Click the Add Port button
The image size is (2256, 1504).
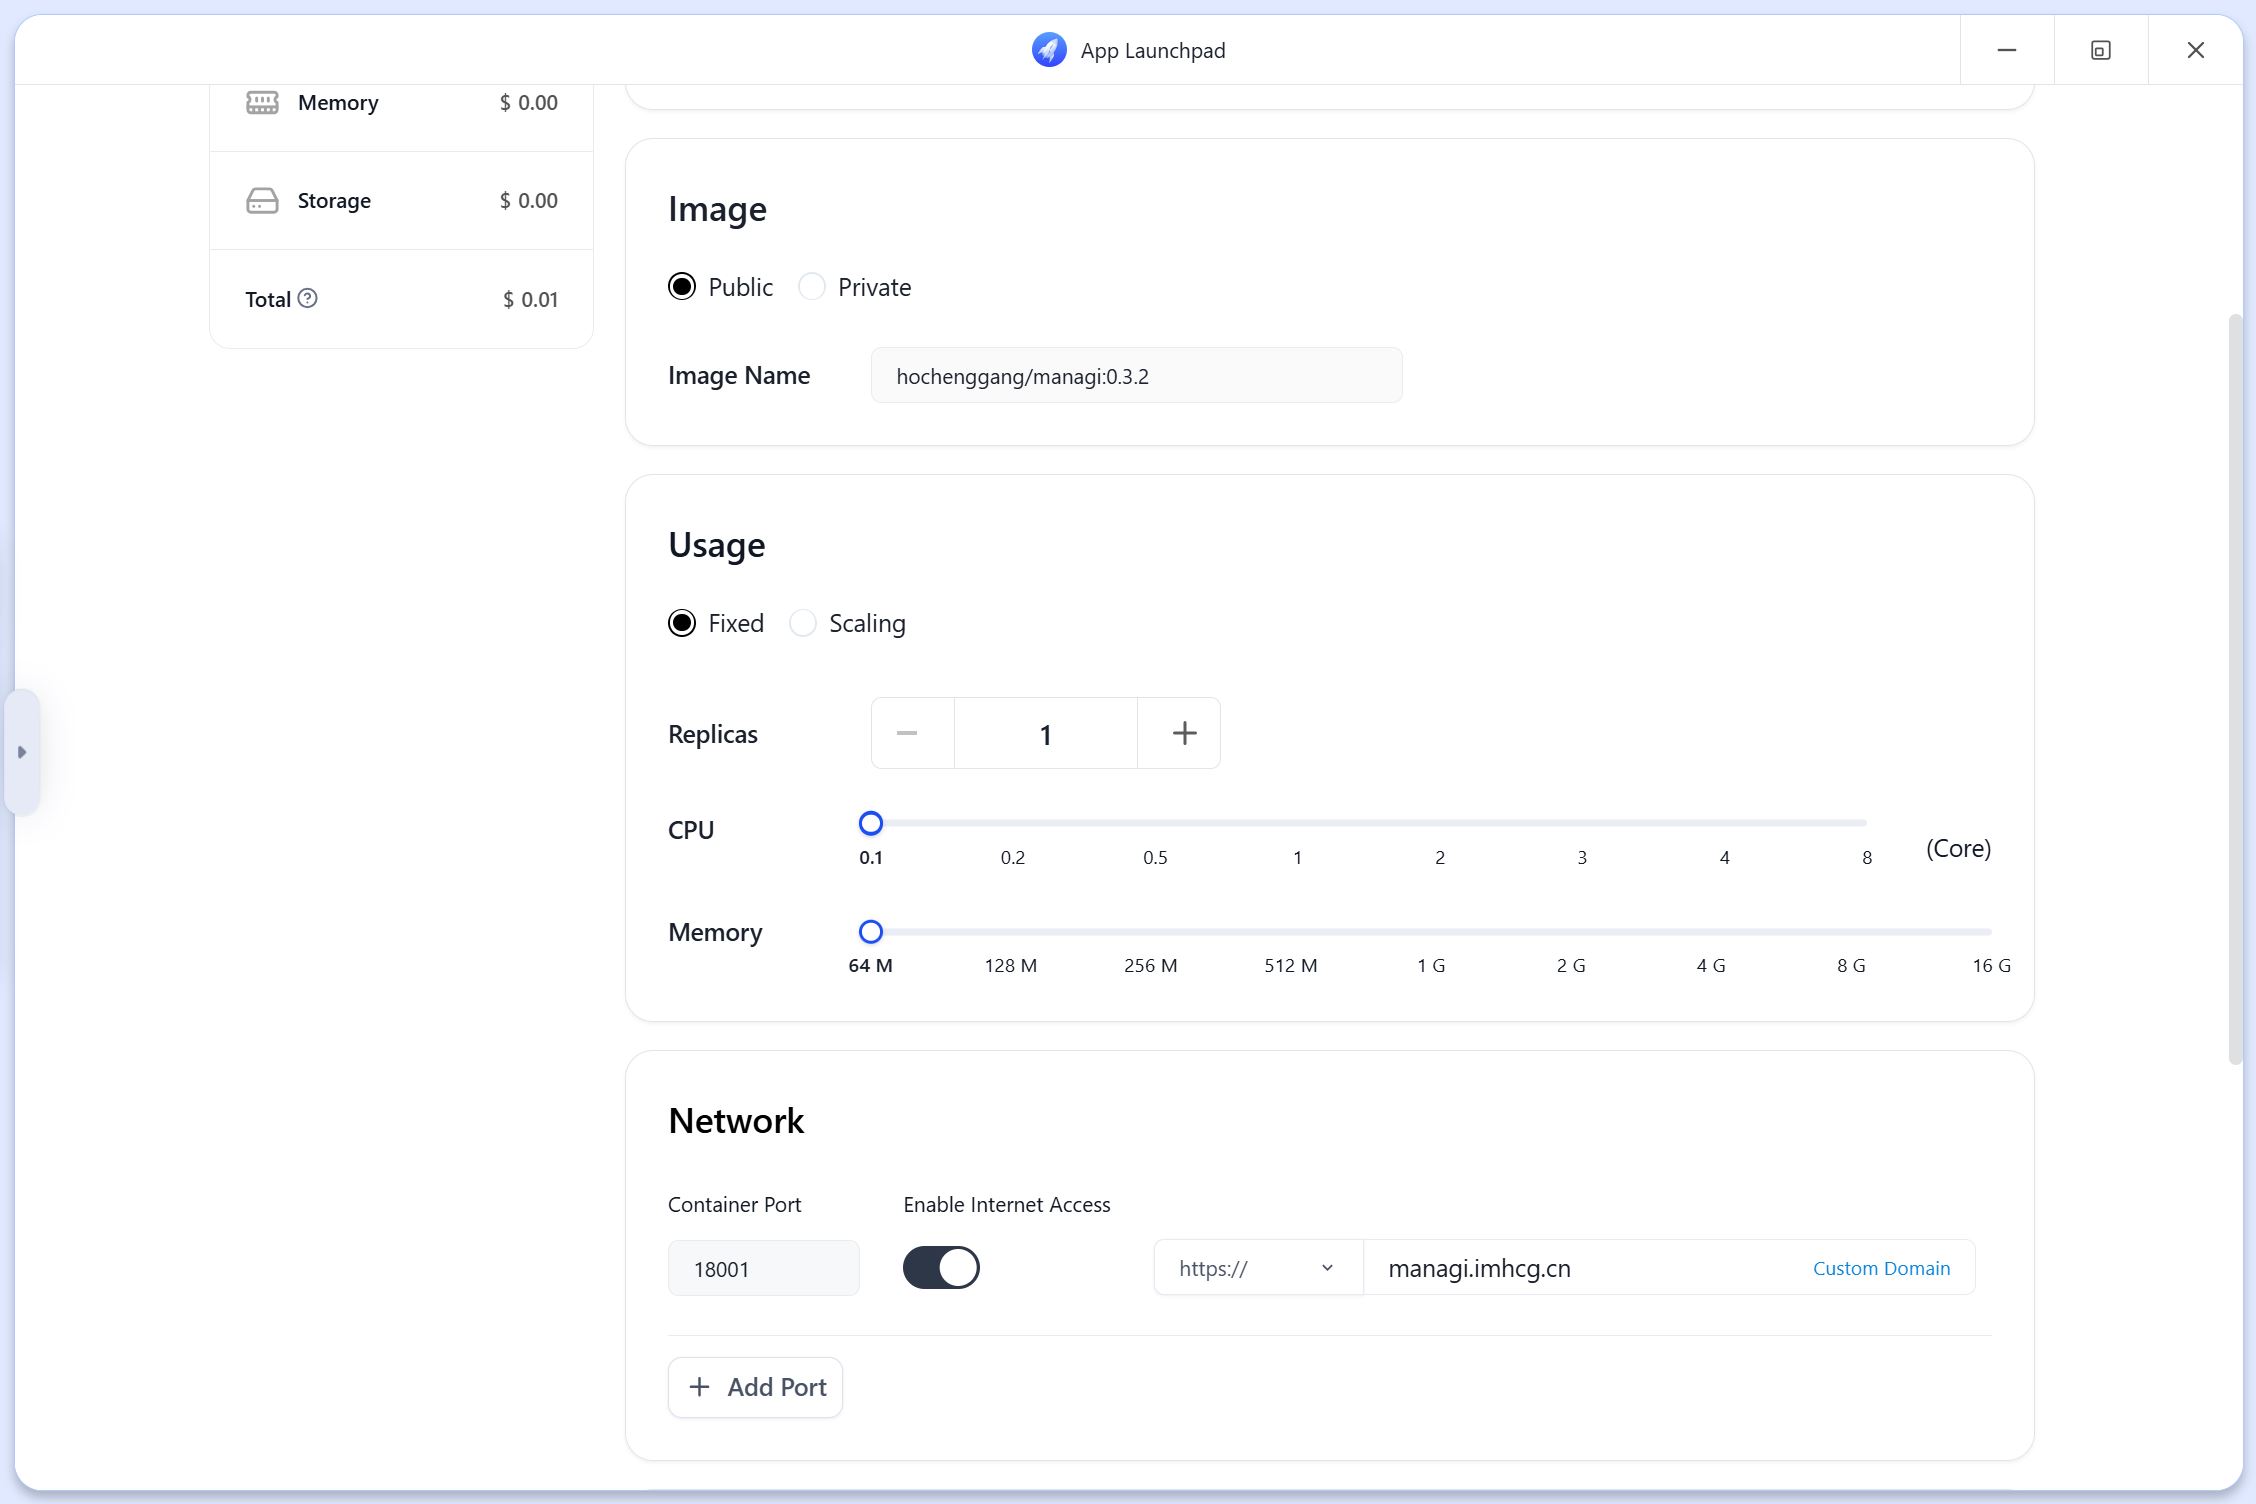coord(755,1387)
